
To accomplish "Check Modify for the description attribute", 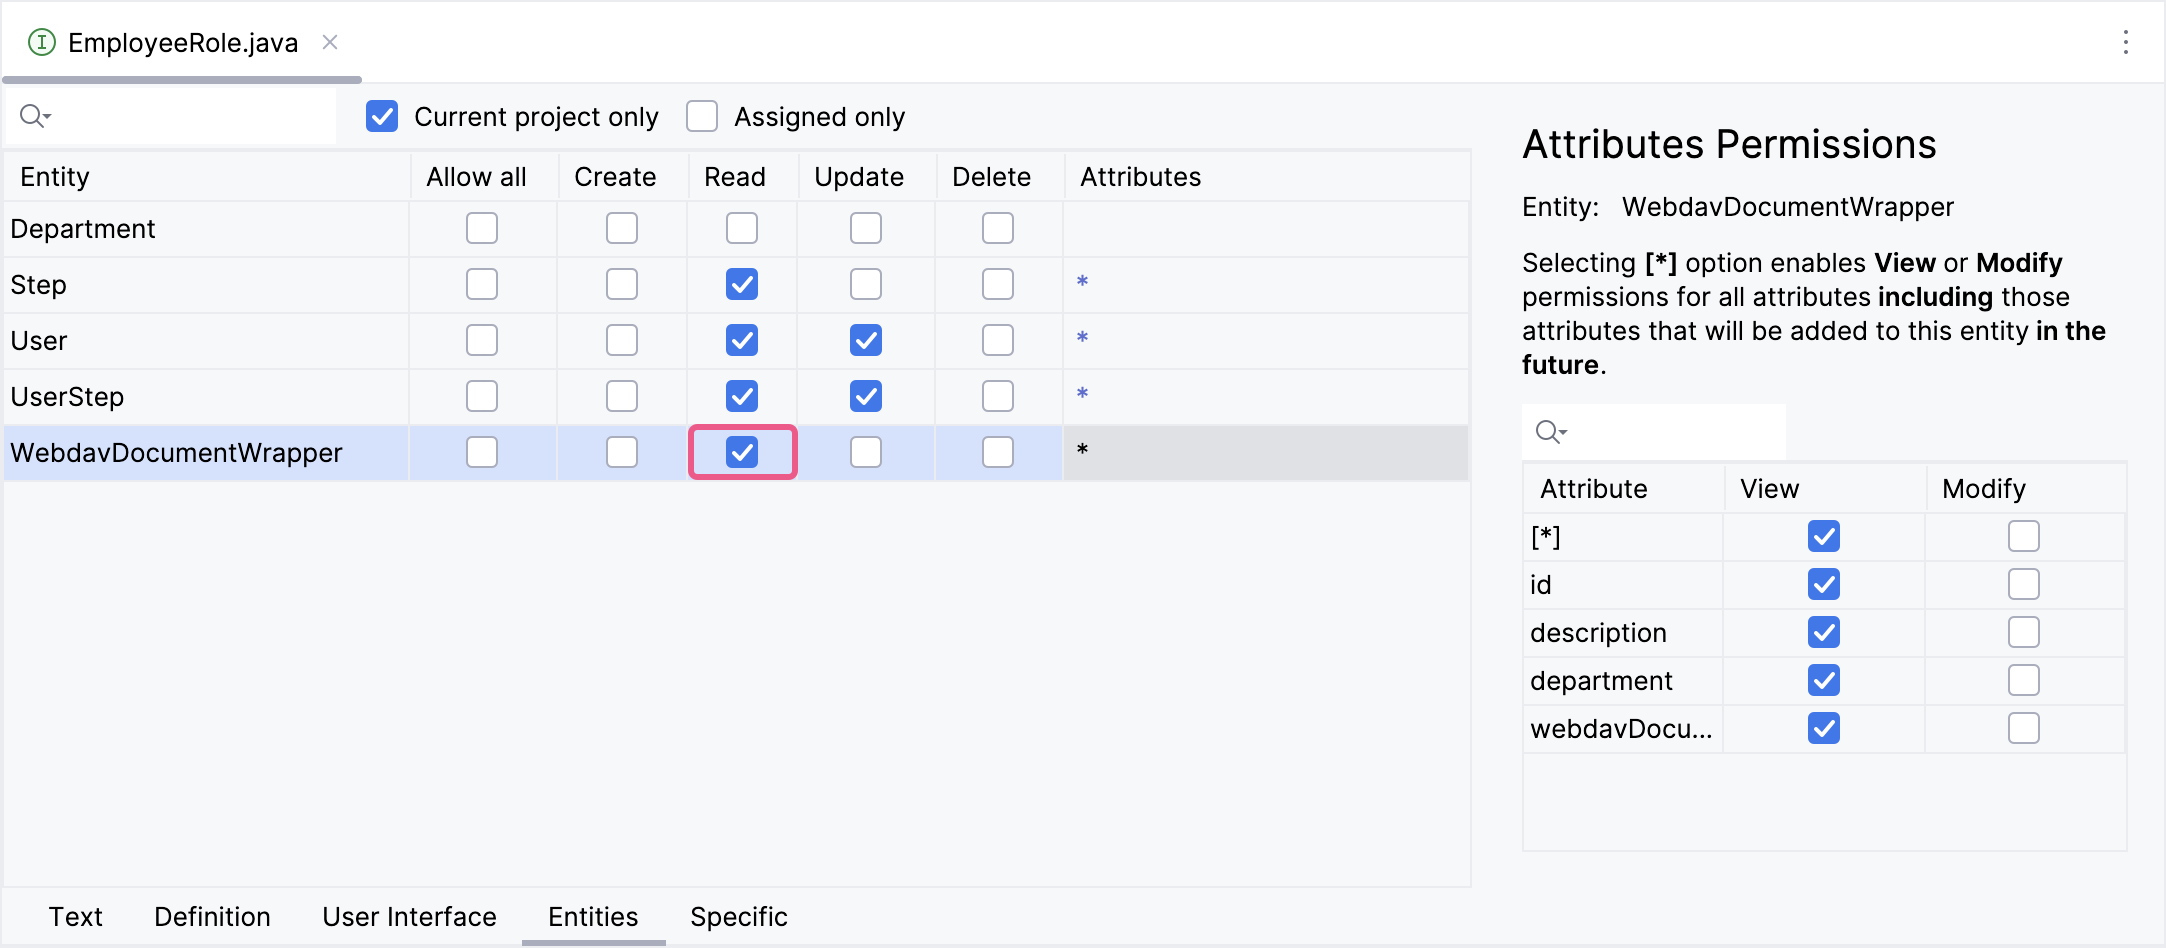I will [2023, 632].
